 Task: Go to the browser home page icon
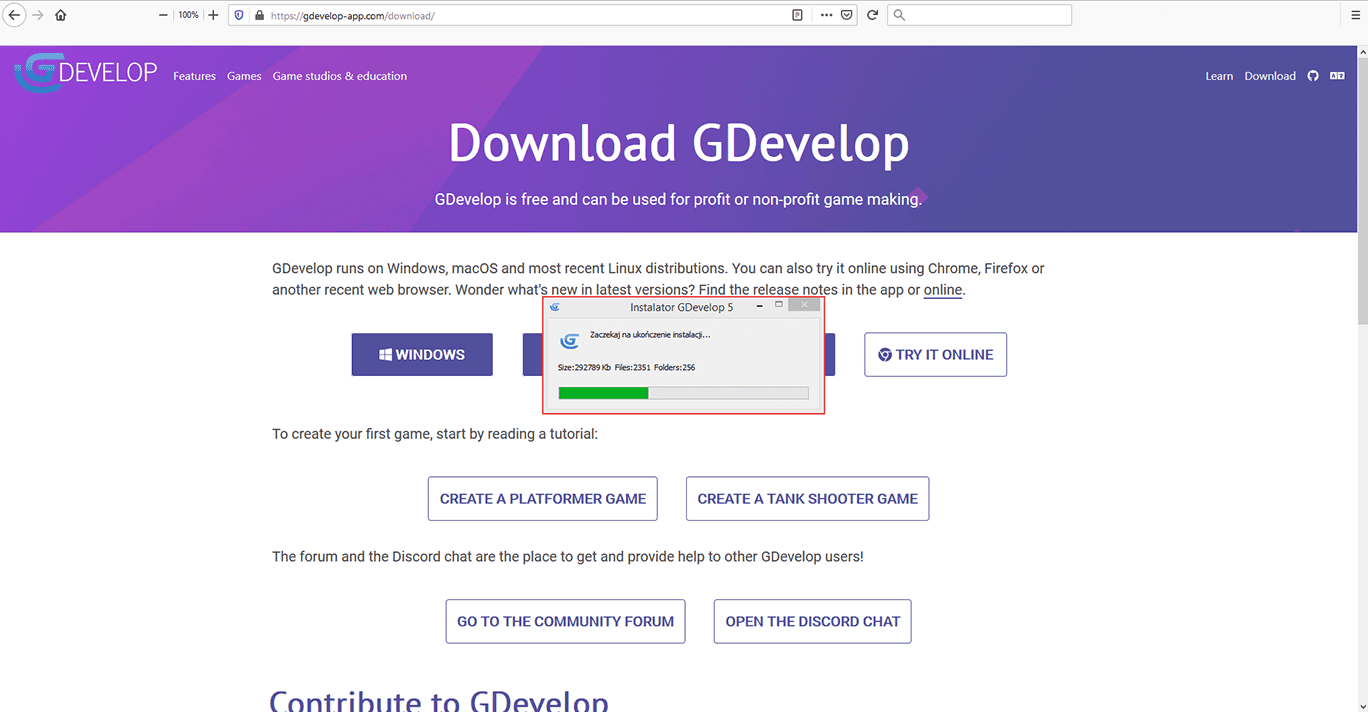click(61, 15)
